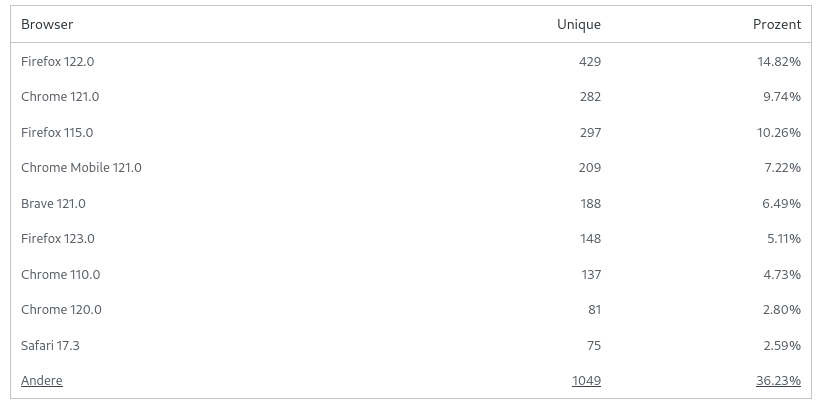Select the Firefox 123.0 row
Screen dimensions: 820x407
point(411,239)
